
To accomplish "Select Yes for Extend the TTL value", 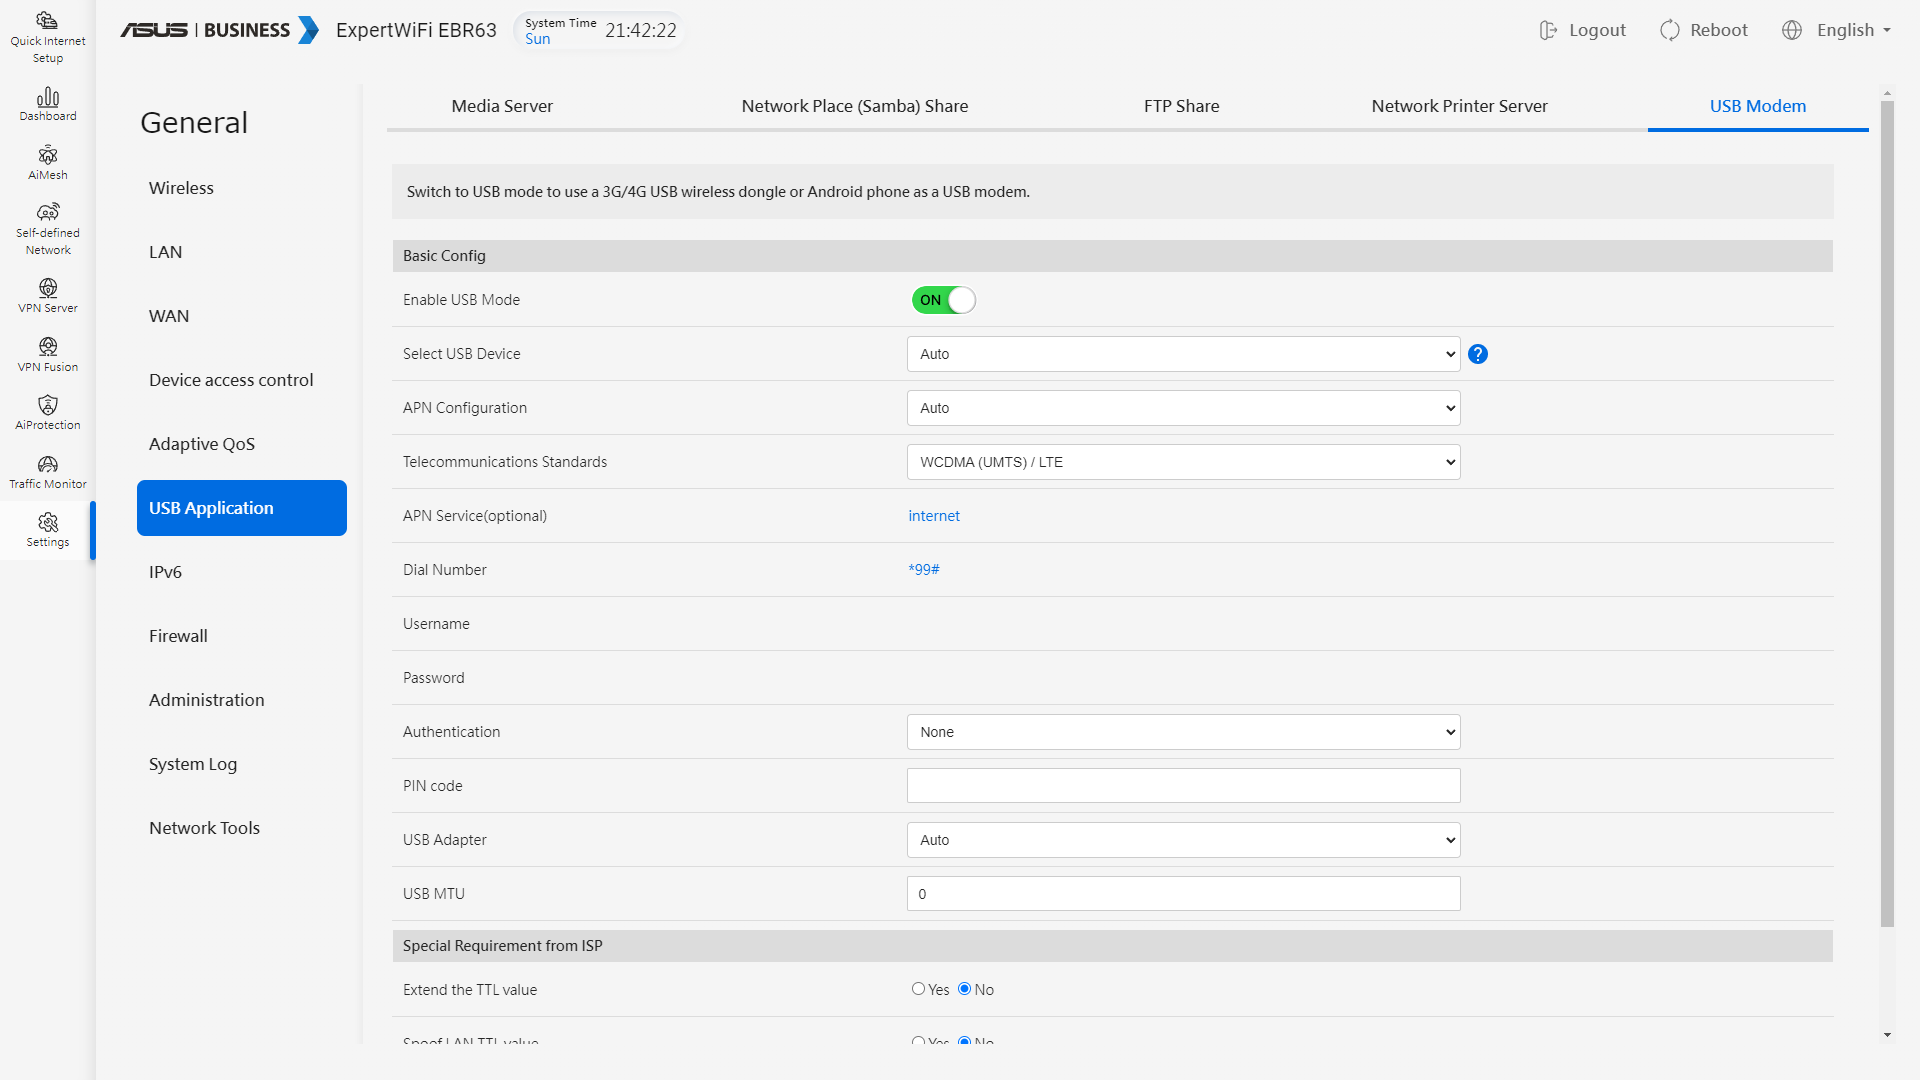I will [918, 989].
